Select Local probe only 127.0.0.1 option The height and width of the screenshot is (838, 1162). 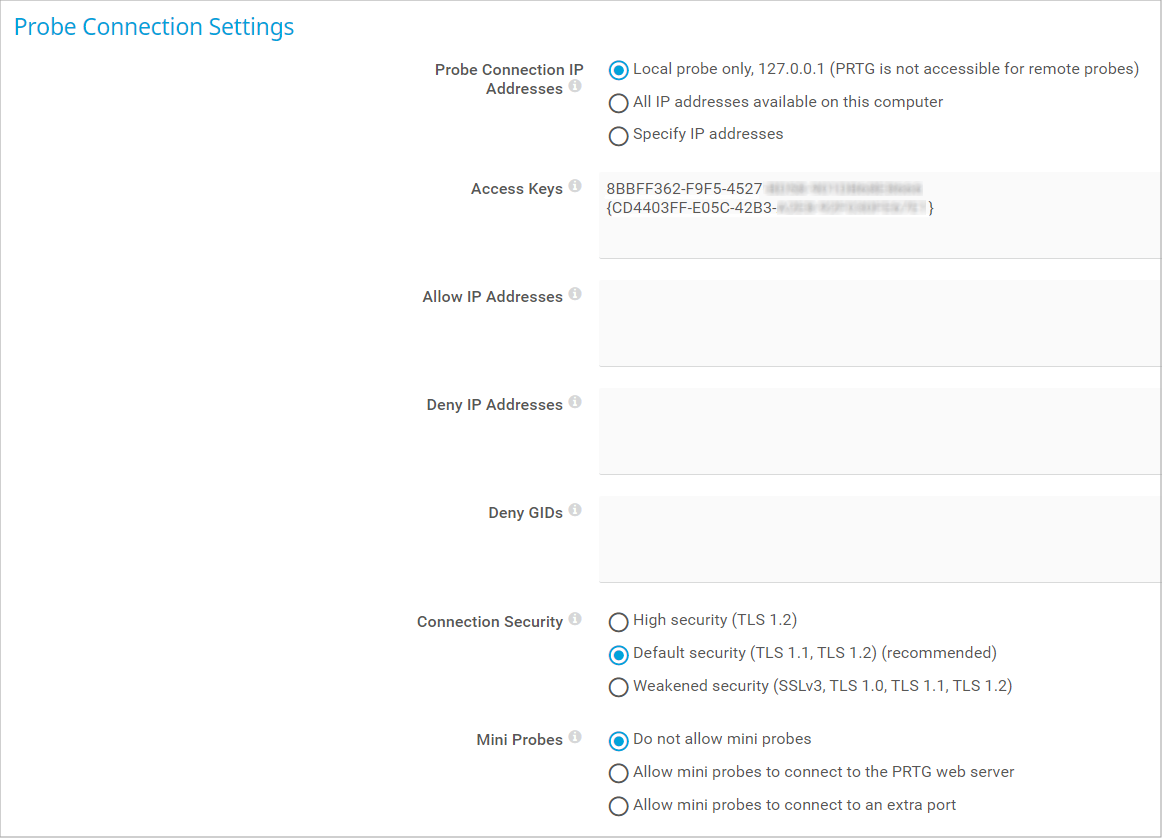click(x=619, y=71)
